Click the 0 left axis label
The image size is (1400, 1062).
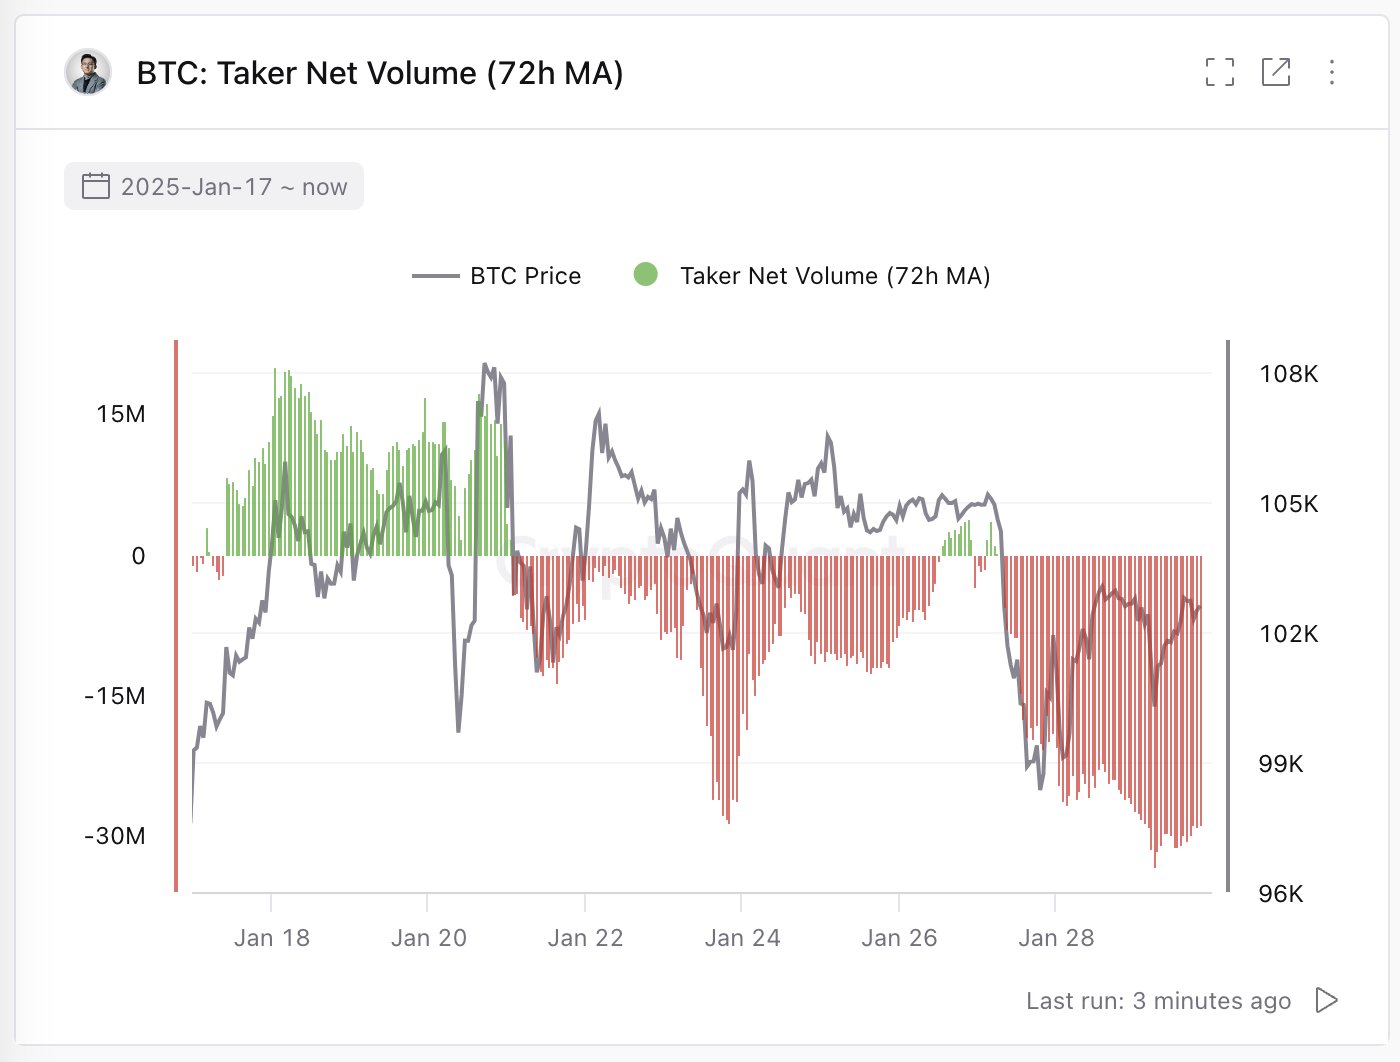[139, 556]
